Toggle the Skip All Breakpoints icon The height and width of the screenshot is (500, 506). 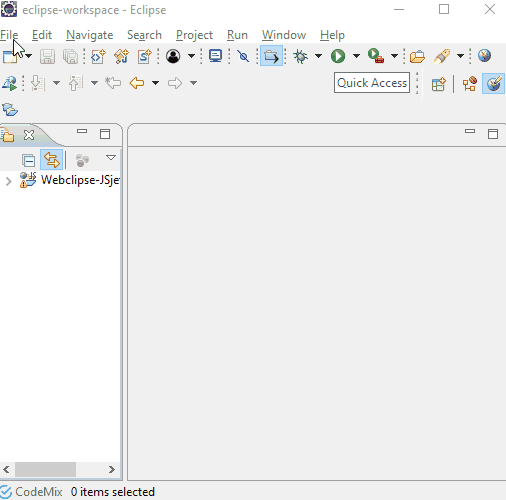243,56
